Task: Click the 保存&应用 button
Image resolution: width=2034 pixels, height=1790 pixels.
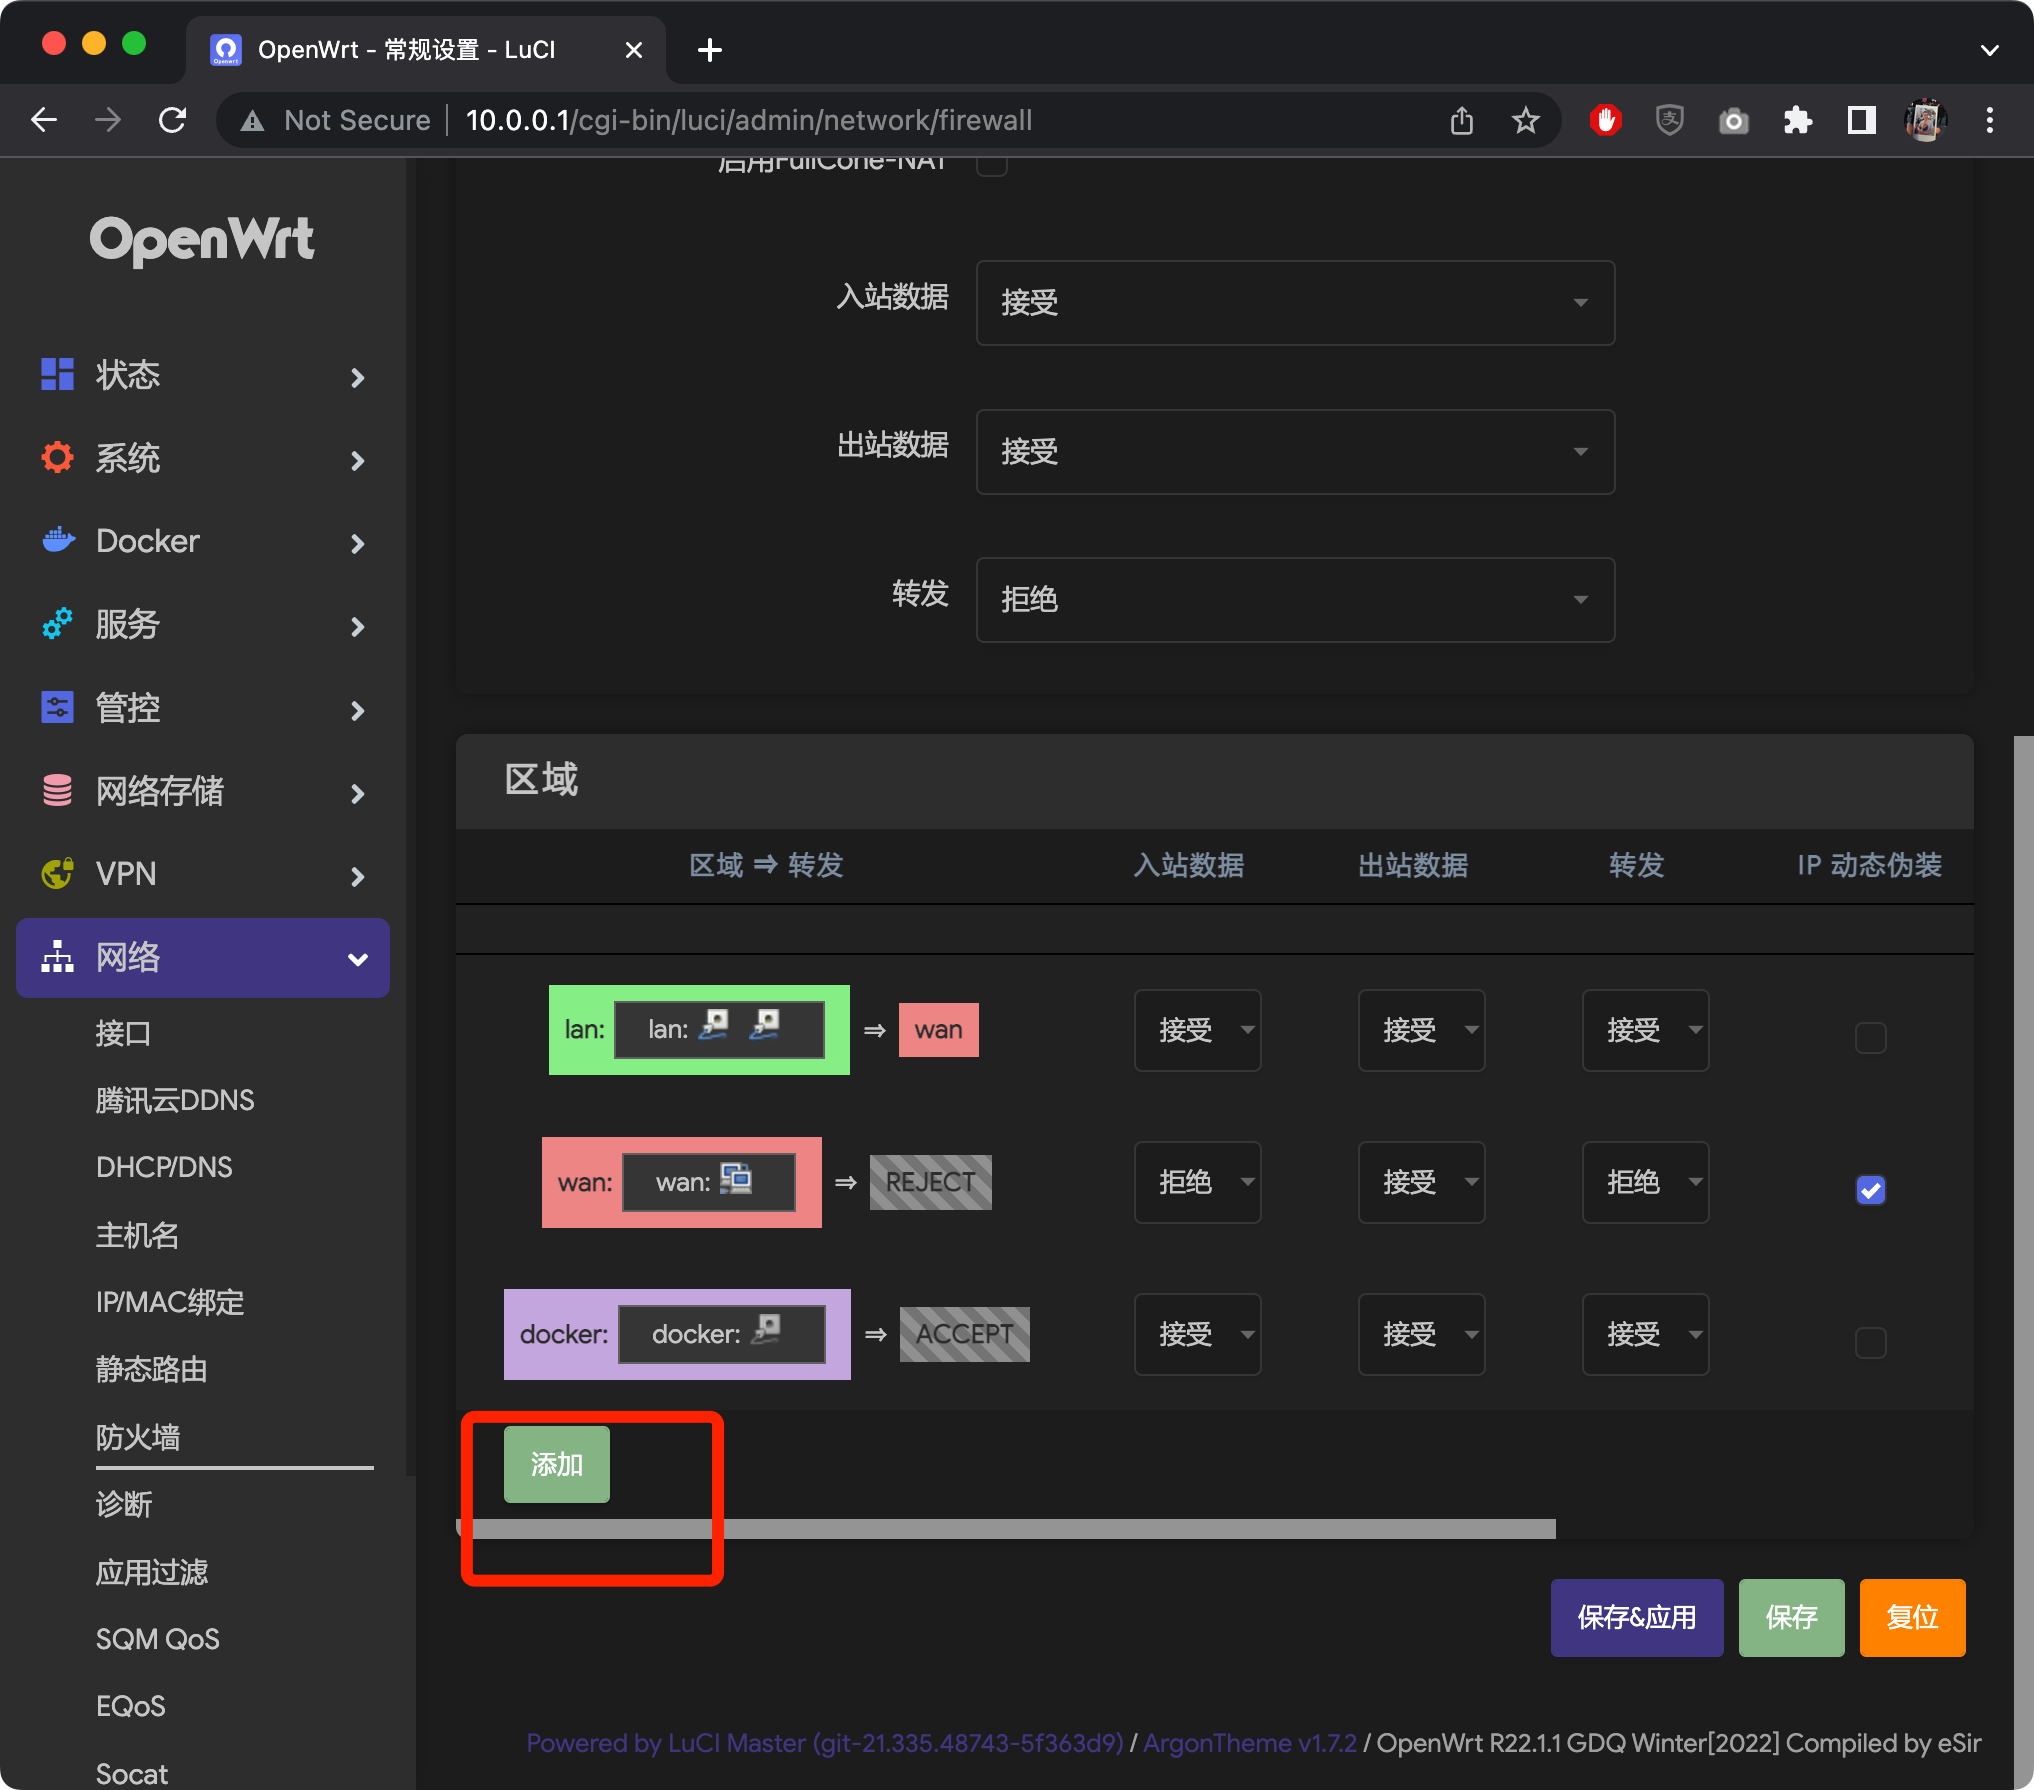Action: 1636,1617
